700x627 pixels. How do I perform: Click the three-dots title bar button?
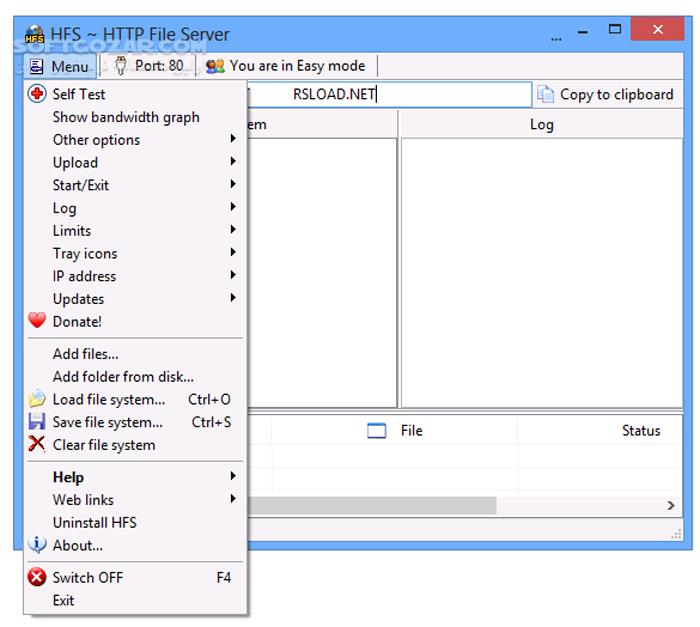click(556, 39)
